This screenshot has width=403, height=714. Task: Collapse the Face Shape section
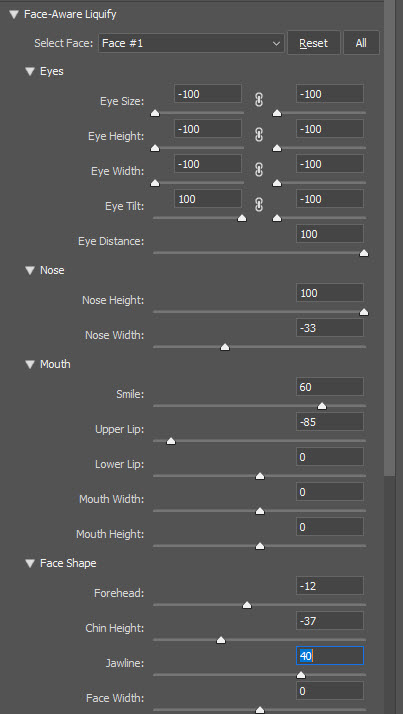point(30,563)
